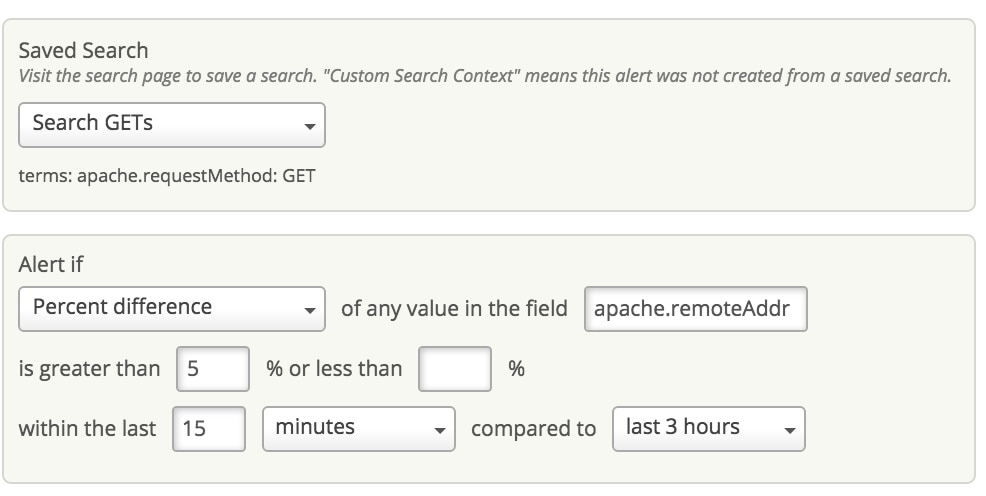986x496 pixels.
Task: Click the empty less than percent input
Action: tap(454, 368)
